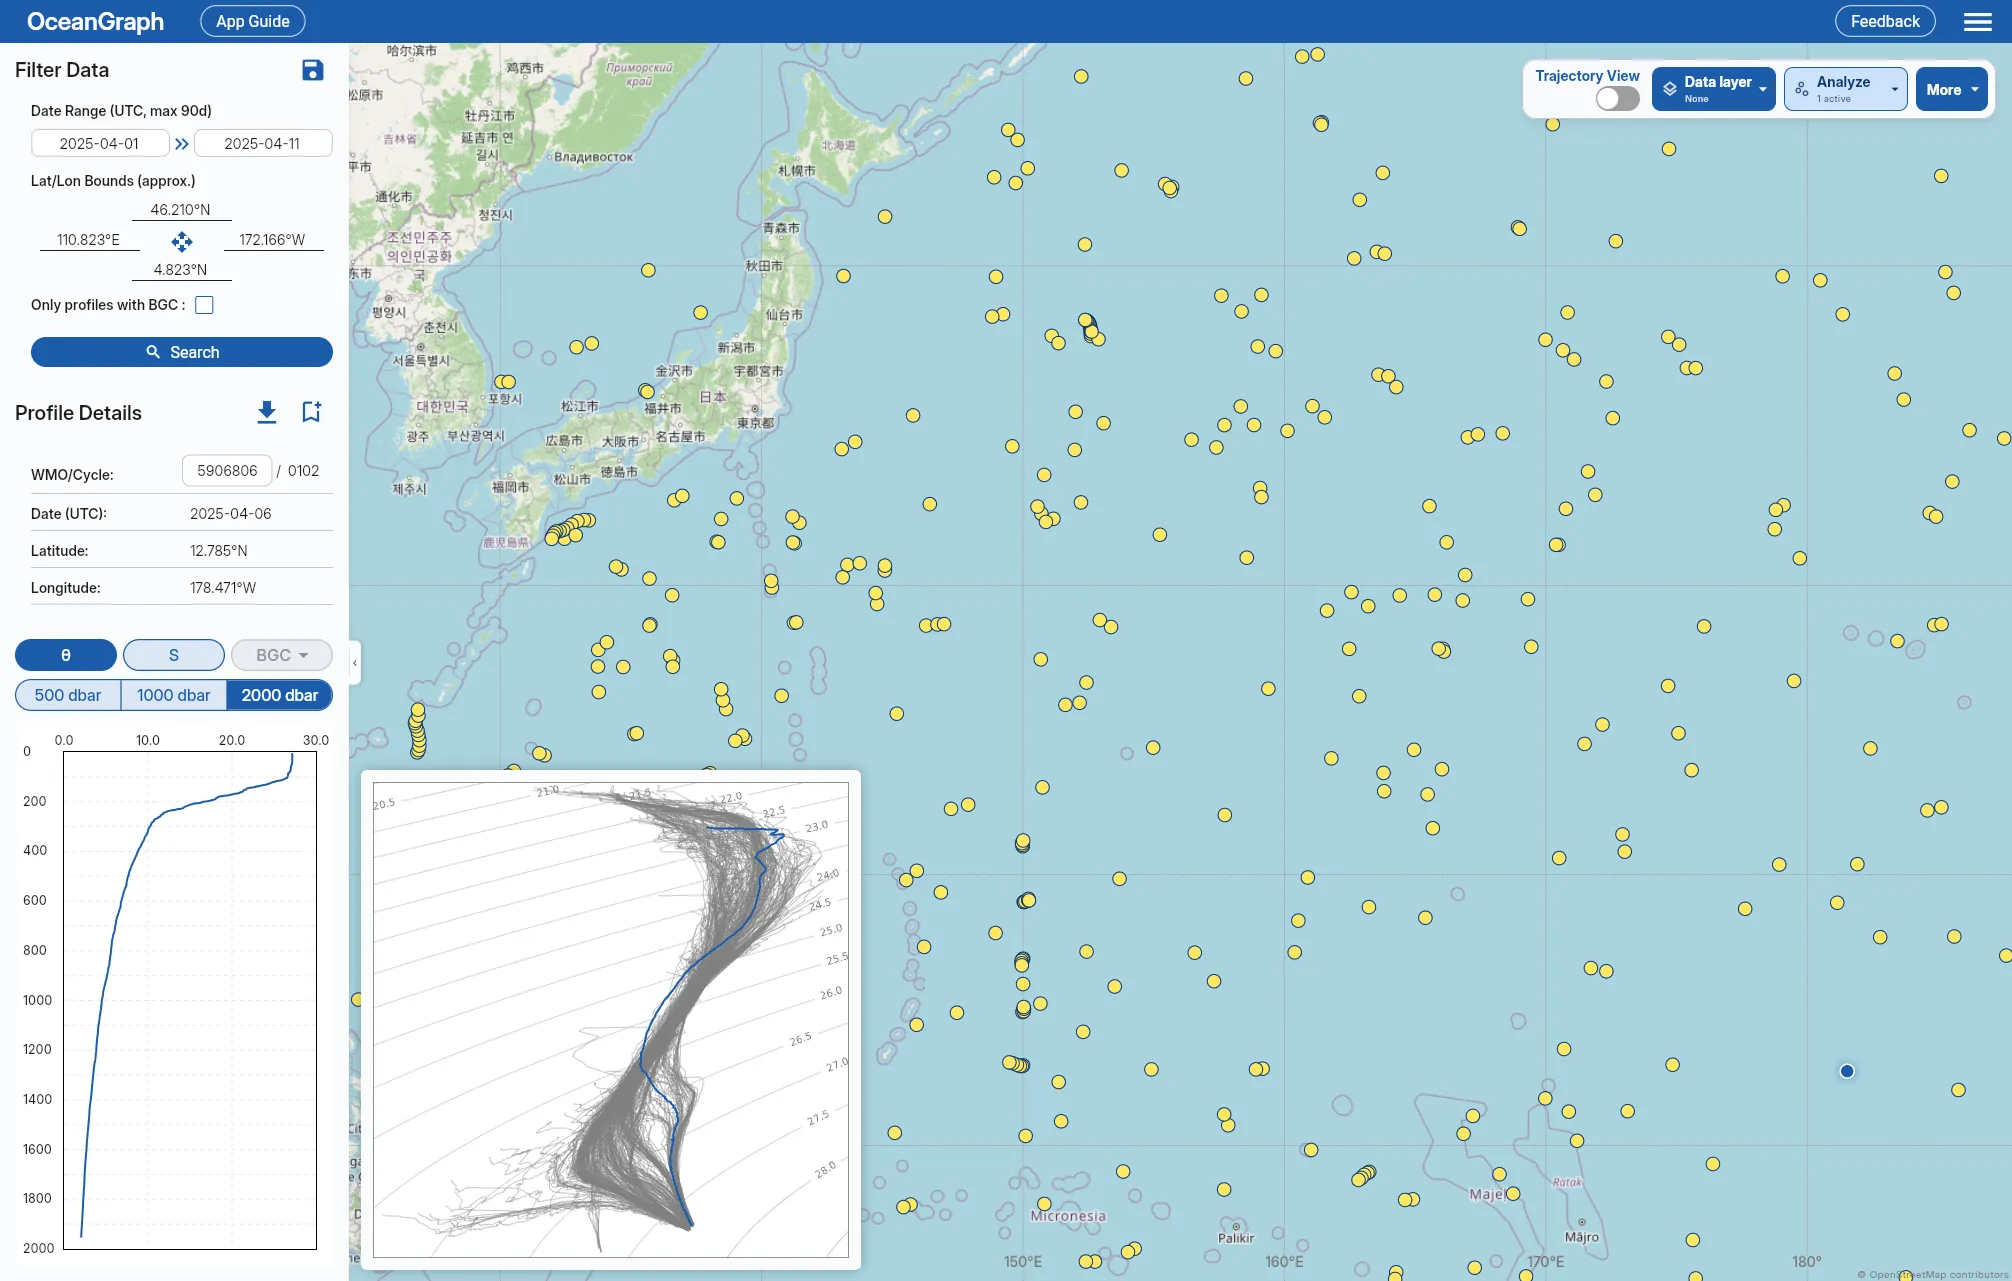Select the 2000 dbar depth option

click(x=280, y=695)
